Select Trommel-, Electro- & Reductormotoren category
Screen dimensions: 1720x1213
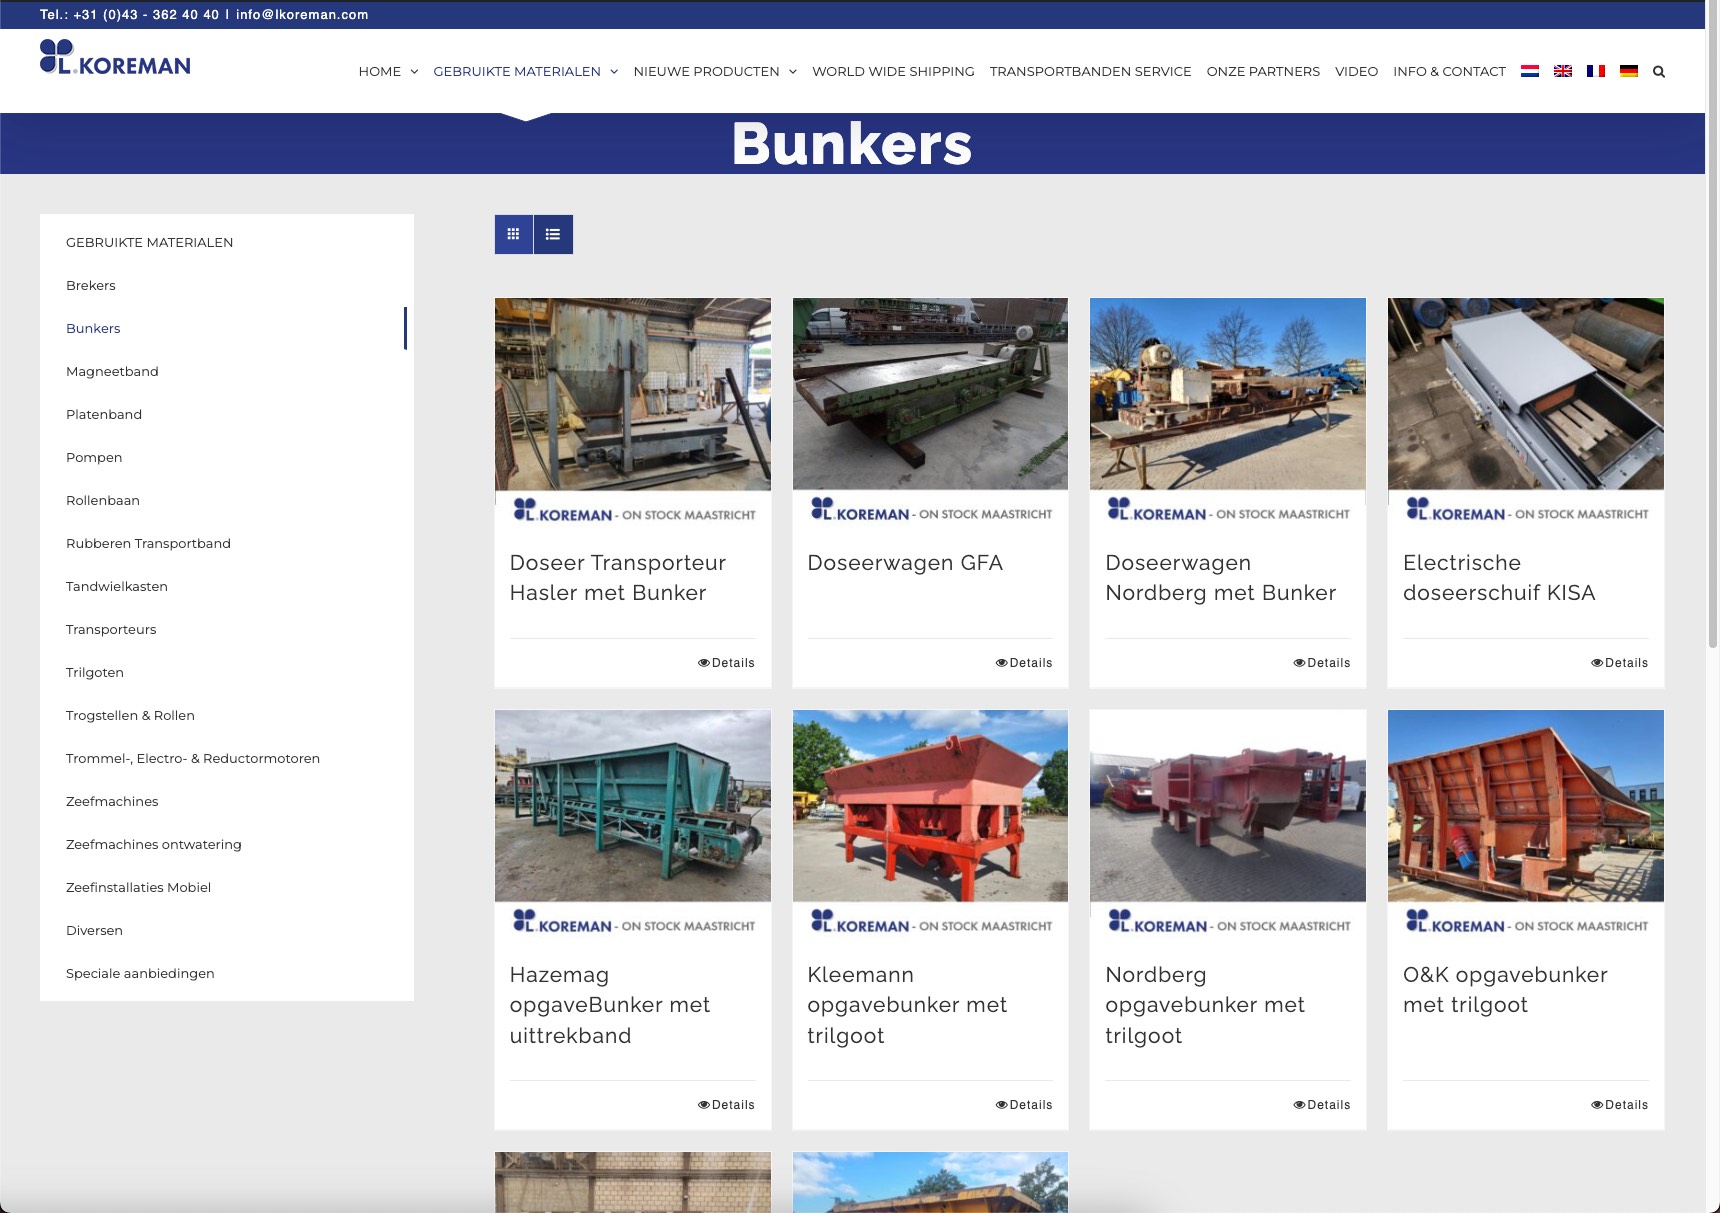(x=193, y=758)
